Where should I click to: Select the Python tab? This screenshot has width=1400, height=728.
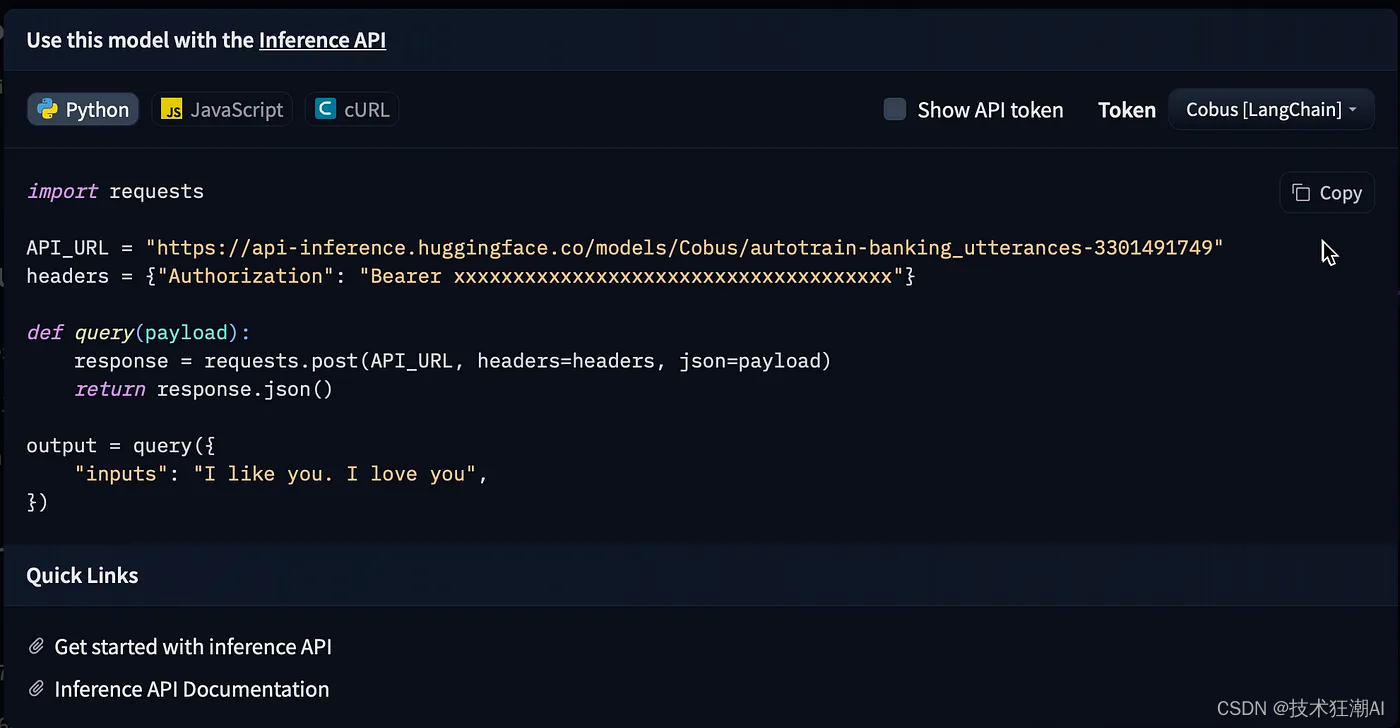(x=82, y=109)
